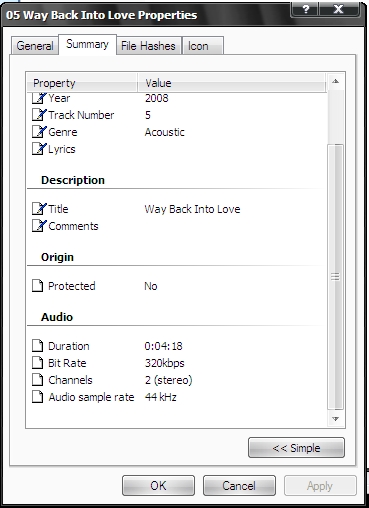Click the edit icon beside Comments
The image size is (369, 508).
point(39,226)
